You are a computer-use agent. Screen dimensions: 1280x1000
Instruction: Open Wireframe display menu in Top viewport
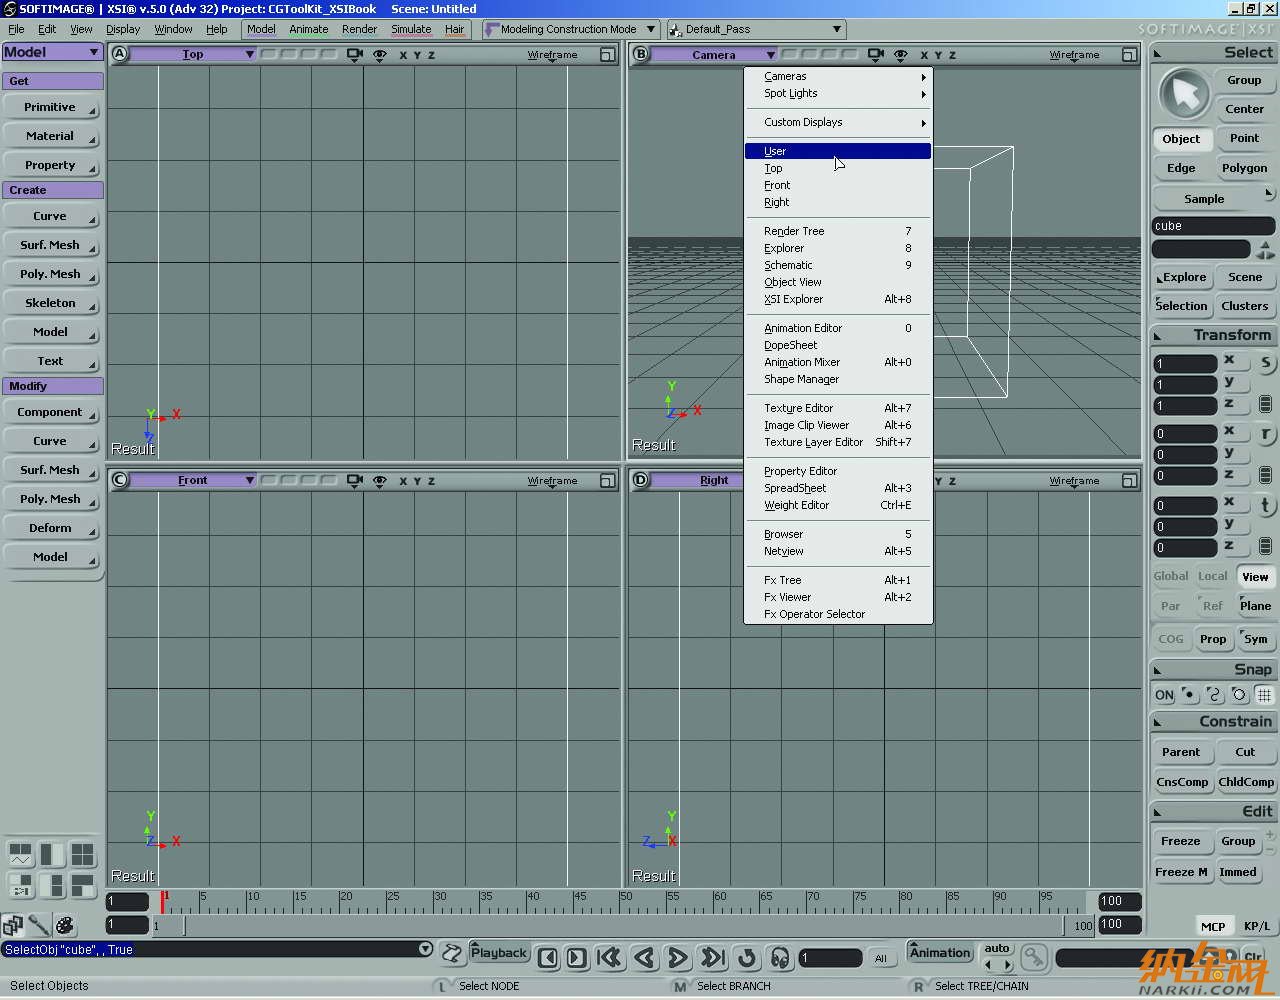pyautogui.click(x=552, y=55)
